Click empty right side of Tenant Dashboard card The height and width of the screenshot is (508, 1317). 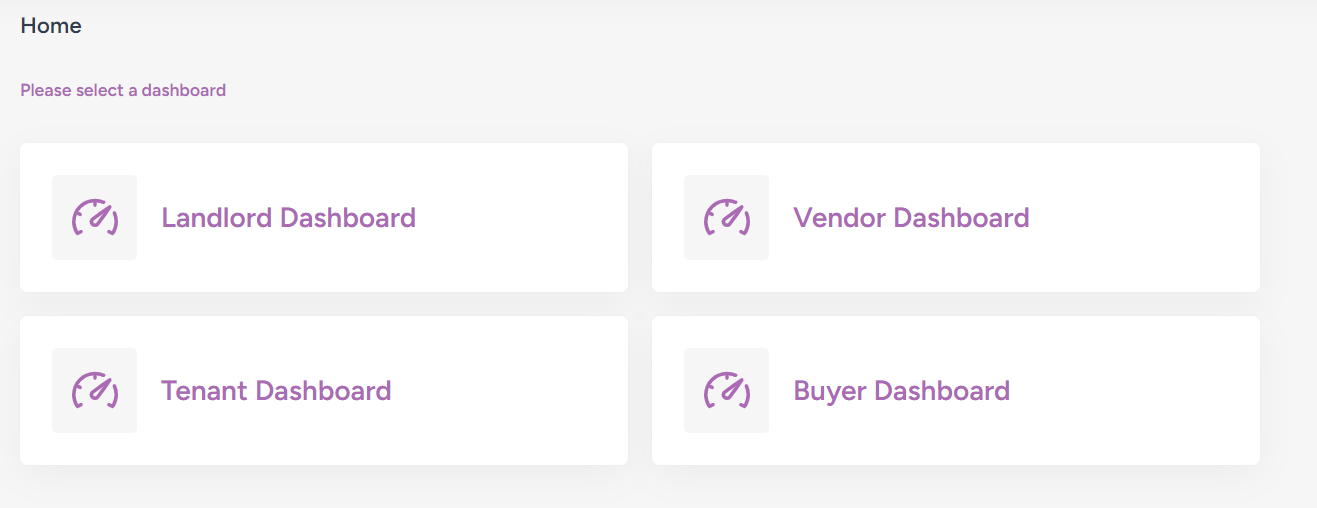(x=530, y=391)
